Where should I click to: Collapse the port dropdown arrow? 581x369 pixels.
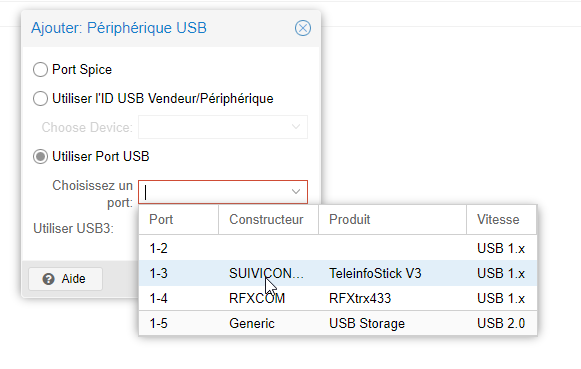(296, 192)
